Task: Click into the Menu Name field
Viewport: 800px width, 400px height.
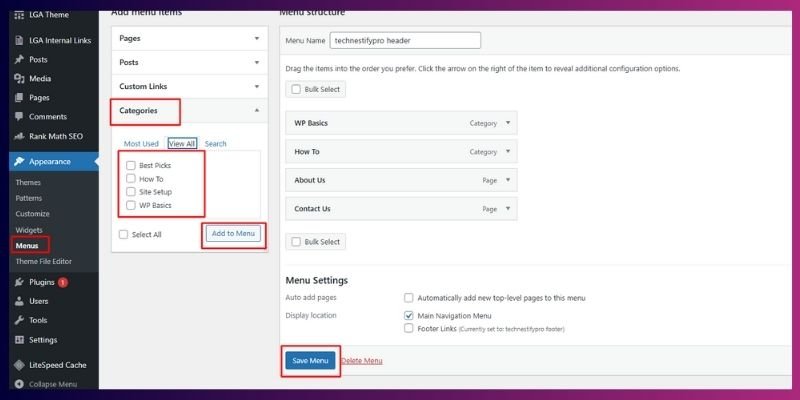Action: (x=405, y=40)
